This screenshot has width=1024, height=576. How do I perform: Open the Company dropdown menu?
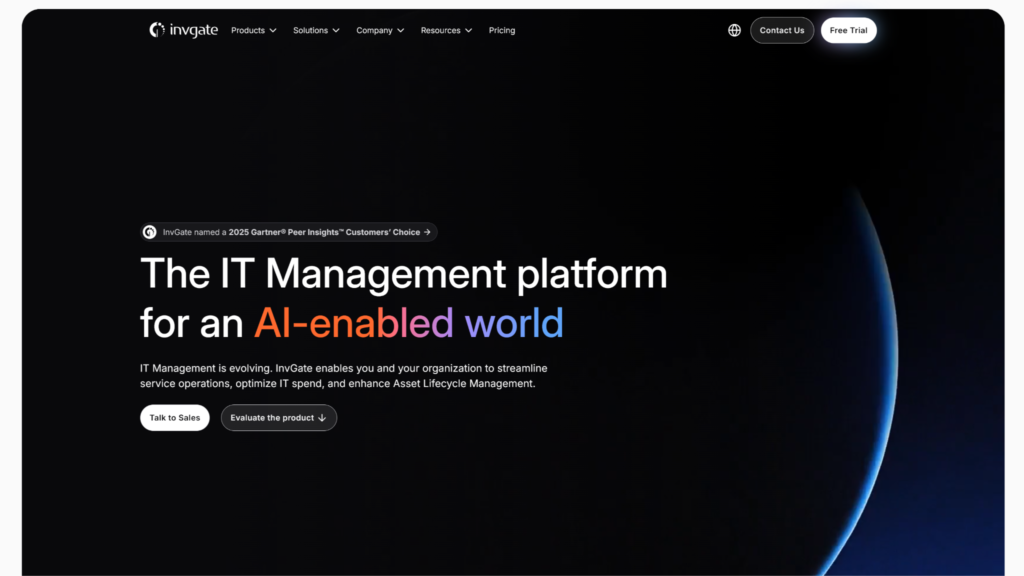380,30
